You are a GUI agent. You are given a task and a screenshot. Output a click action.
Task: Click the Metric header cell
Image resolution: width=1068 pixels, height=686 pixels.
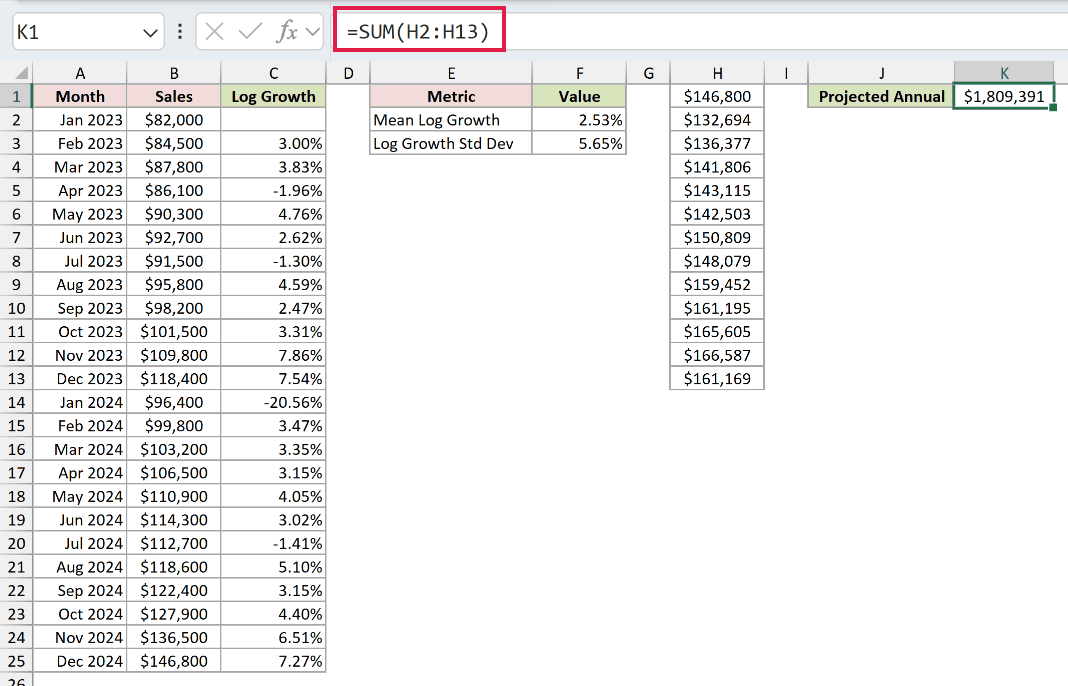click(x=451, y=96)
